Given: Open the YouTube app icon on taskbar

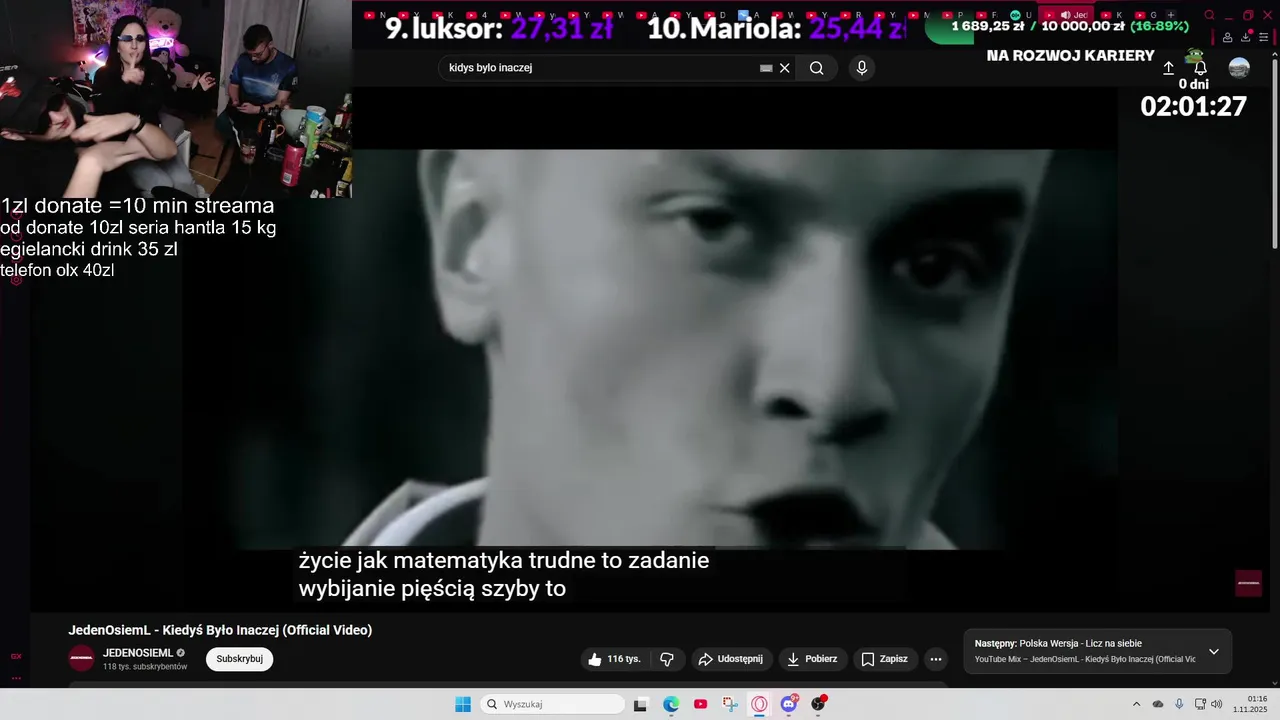Looking at the screenshot, I should pos(700,704).
